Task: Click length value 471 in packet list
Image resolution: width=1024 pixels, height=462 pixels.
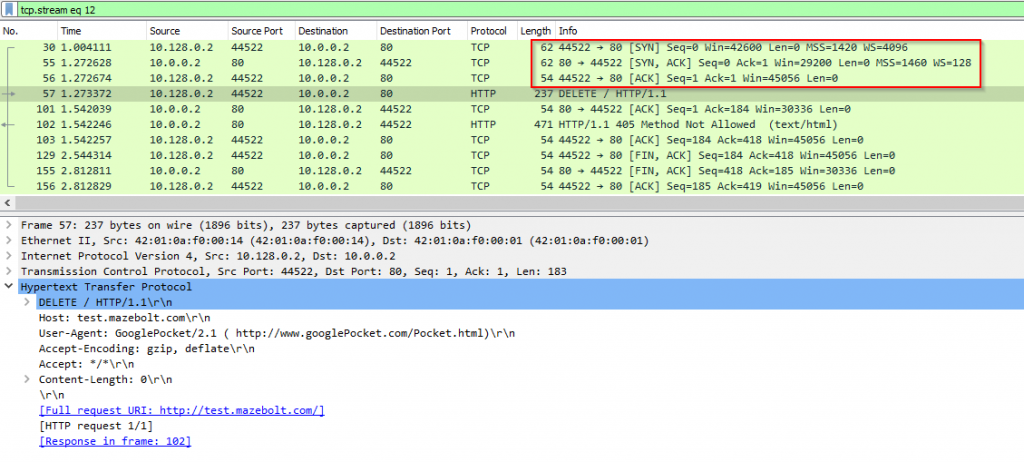Action: (x=542, y=124)
